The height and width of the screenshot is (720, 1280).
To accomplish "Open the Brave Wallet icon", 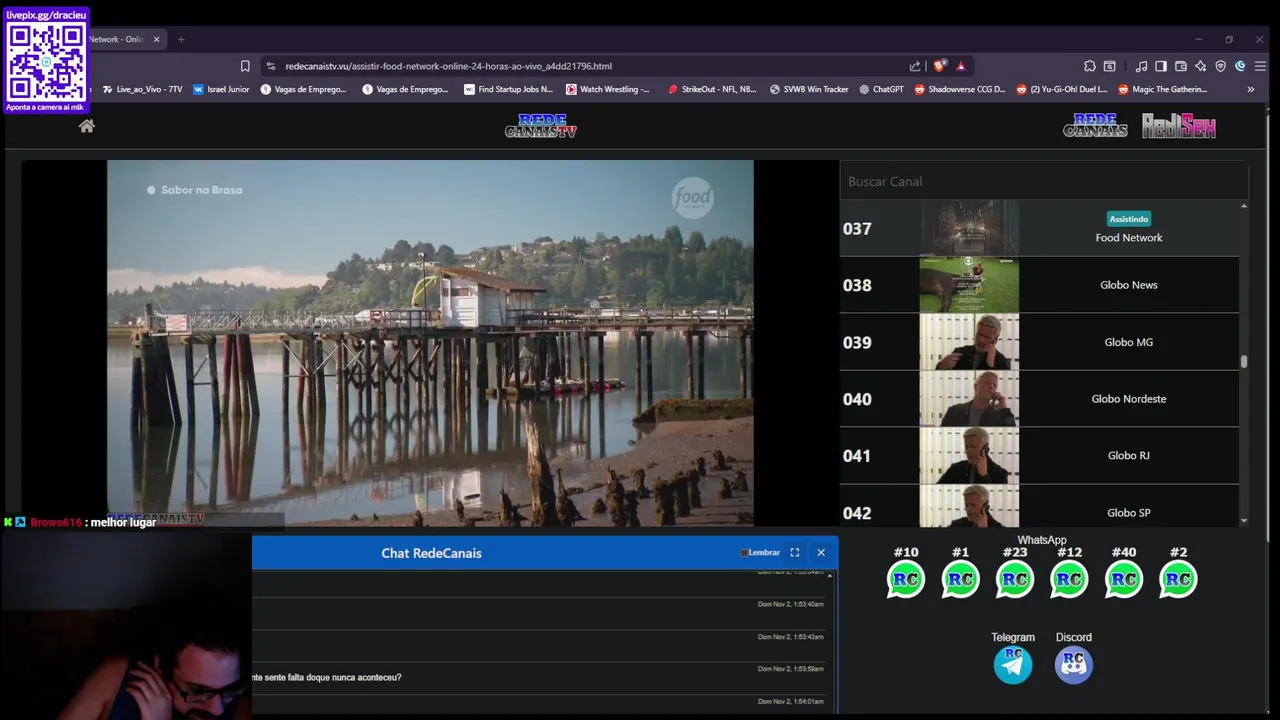I will click(1181, 66).
